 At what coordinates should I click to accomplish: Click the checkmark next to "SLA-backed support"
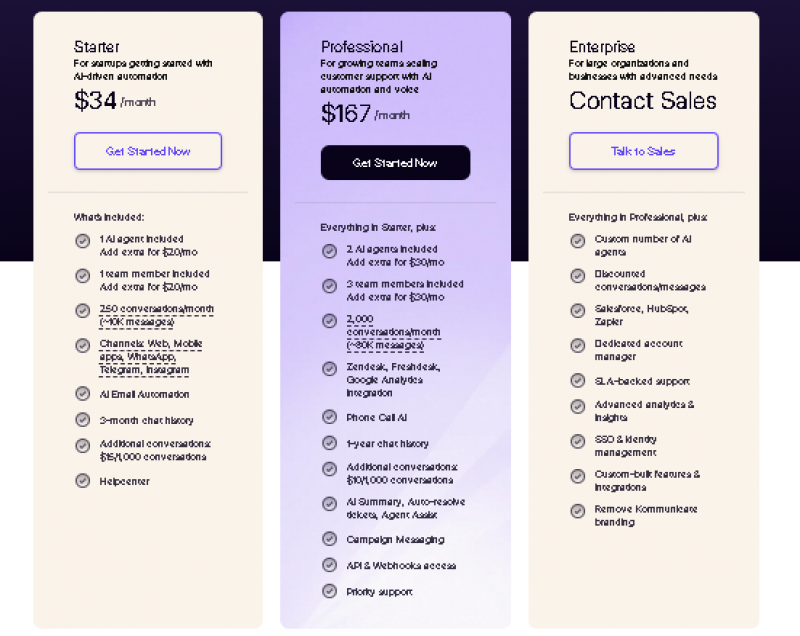578,381
